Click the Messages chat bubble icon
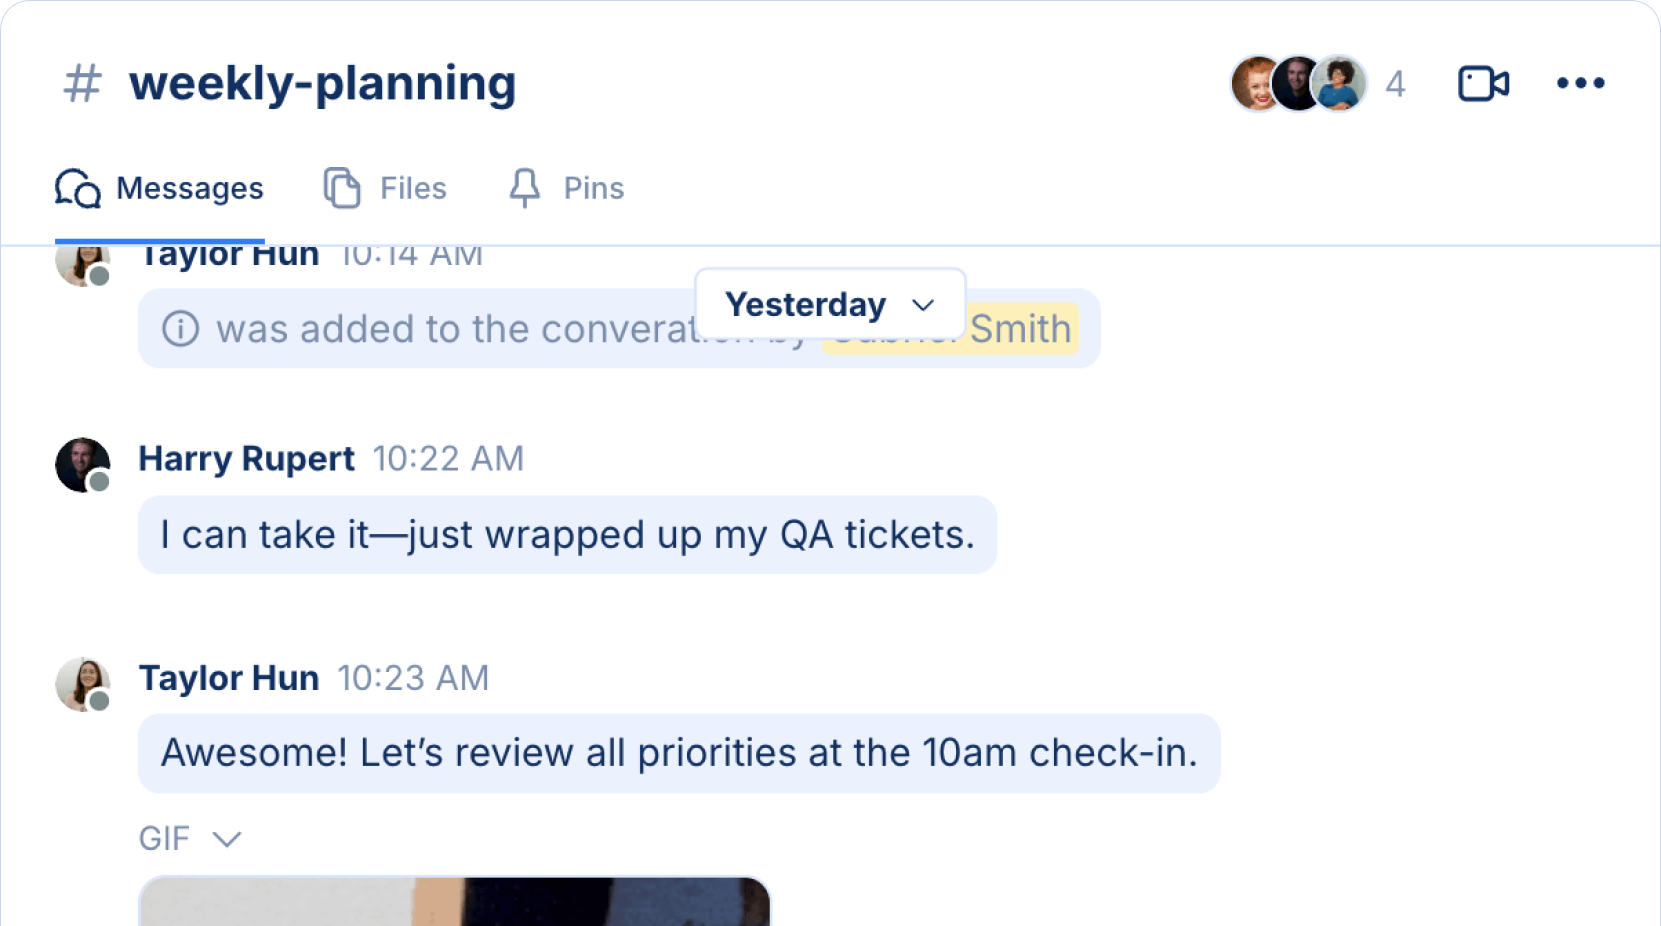The image size is (1661, 926). 78,188
